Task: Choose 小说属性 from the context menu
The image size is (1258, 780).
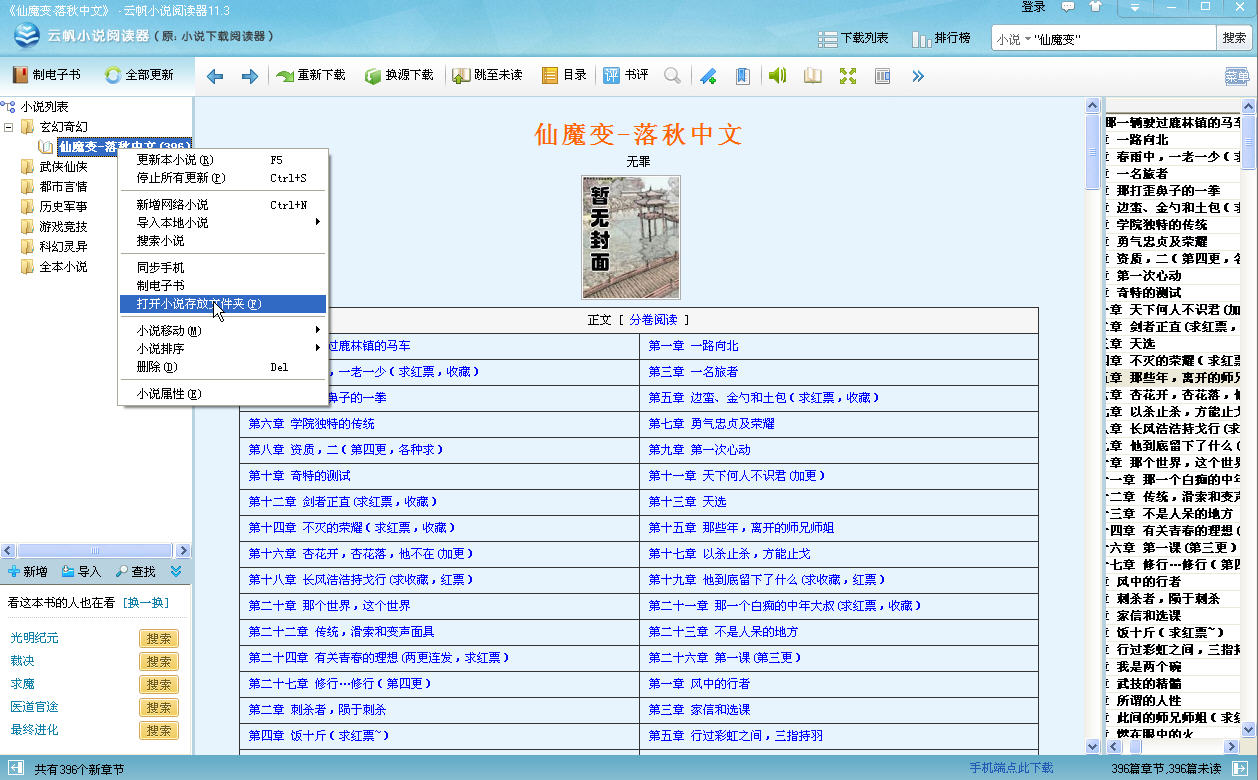Action: click(168, 394)
